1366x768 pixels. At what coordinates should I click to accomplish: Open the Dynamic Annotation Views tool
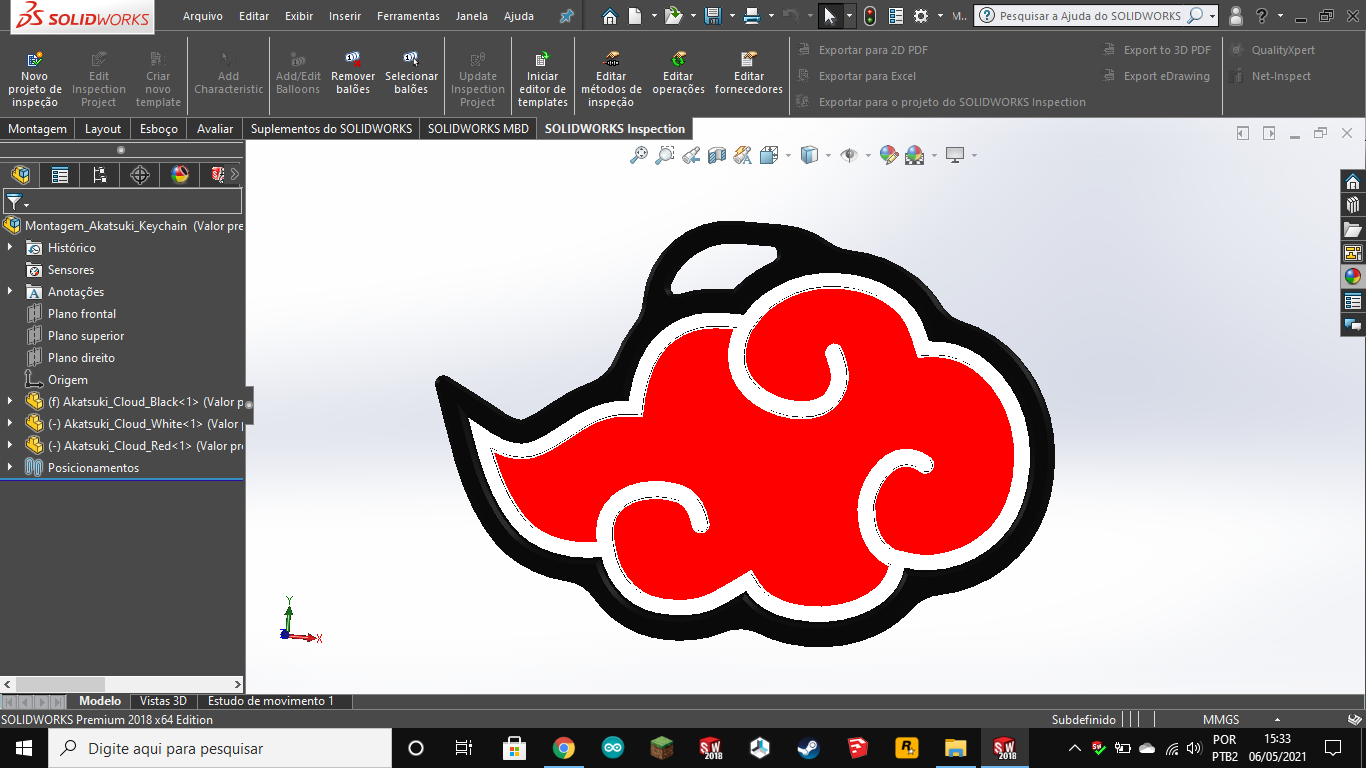[742, 155]
